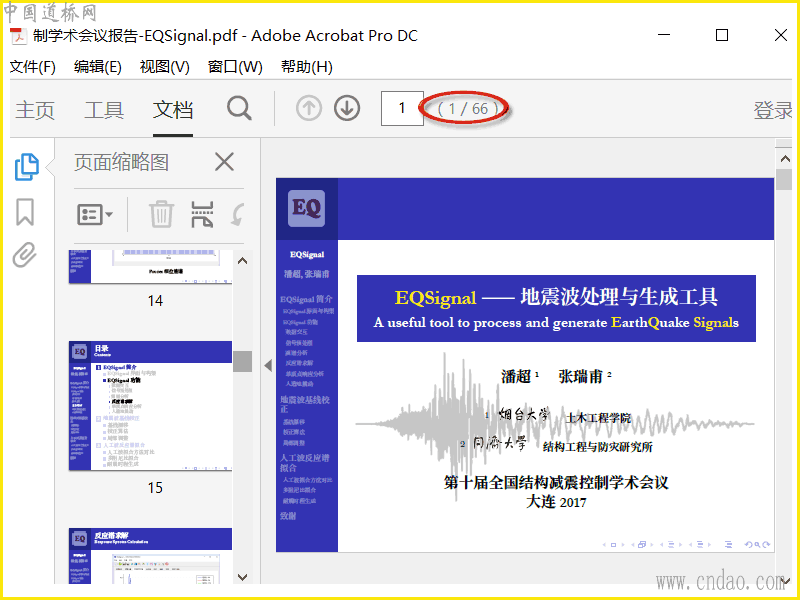Click the slide search navigation icon
This screenshot has width=800, height=600.
point(758,544)
